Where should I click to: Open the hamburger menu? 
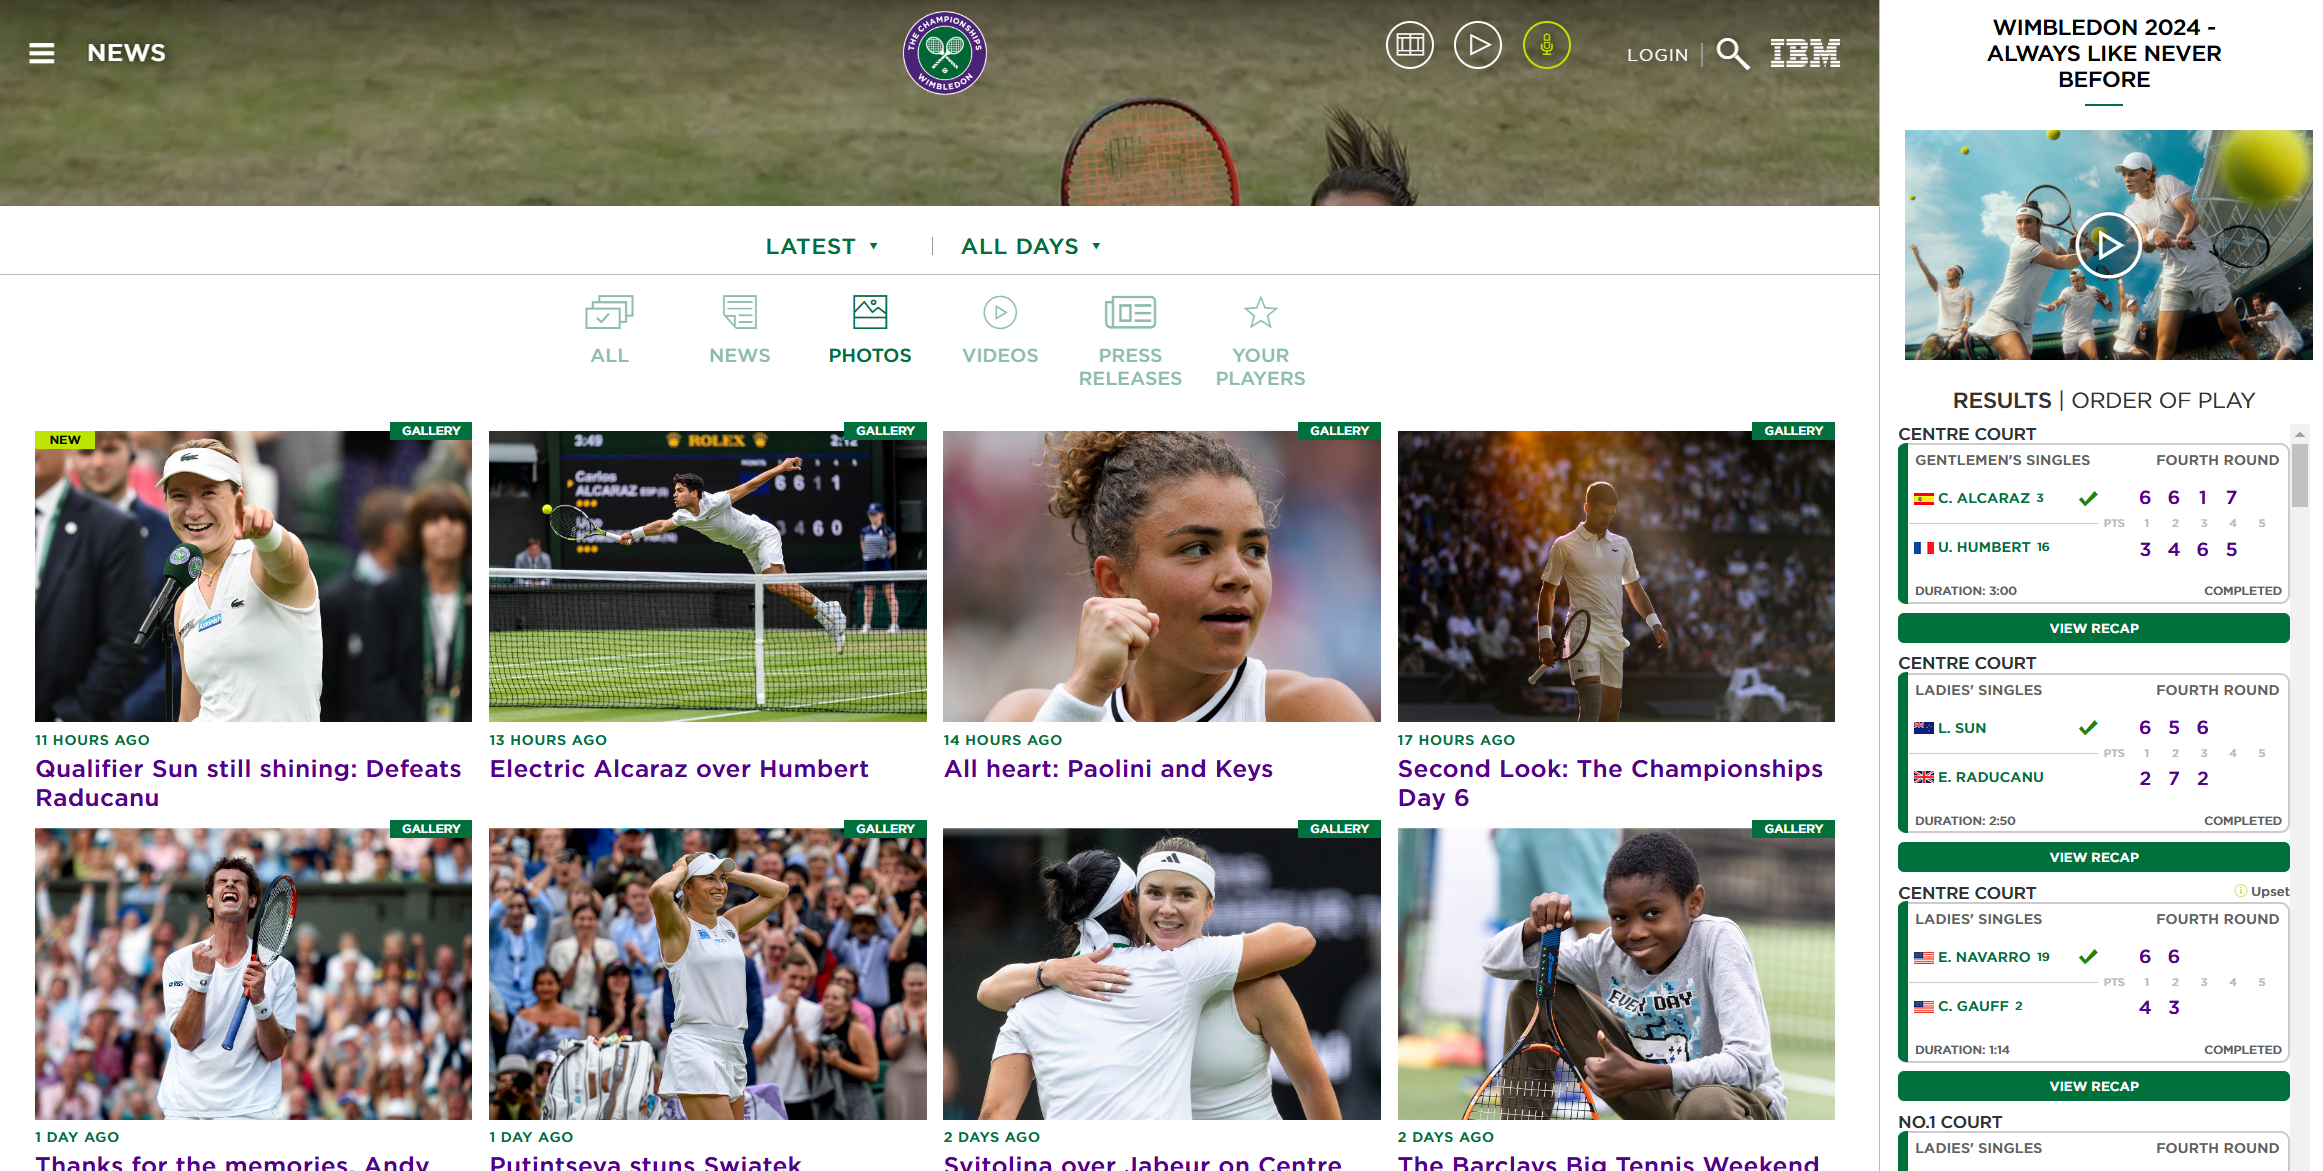pos(41,53)
